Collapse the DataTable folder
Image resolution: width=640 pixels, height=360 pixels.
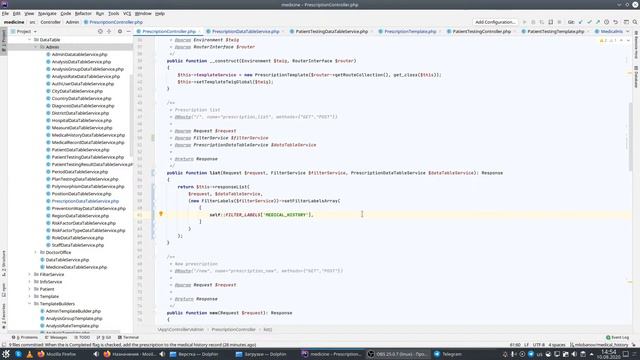[30, 40]
